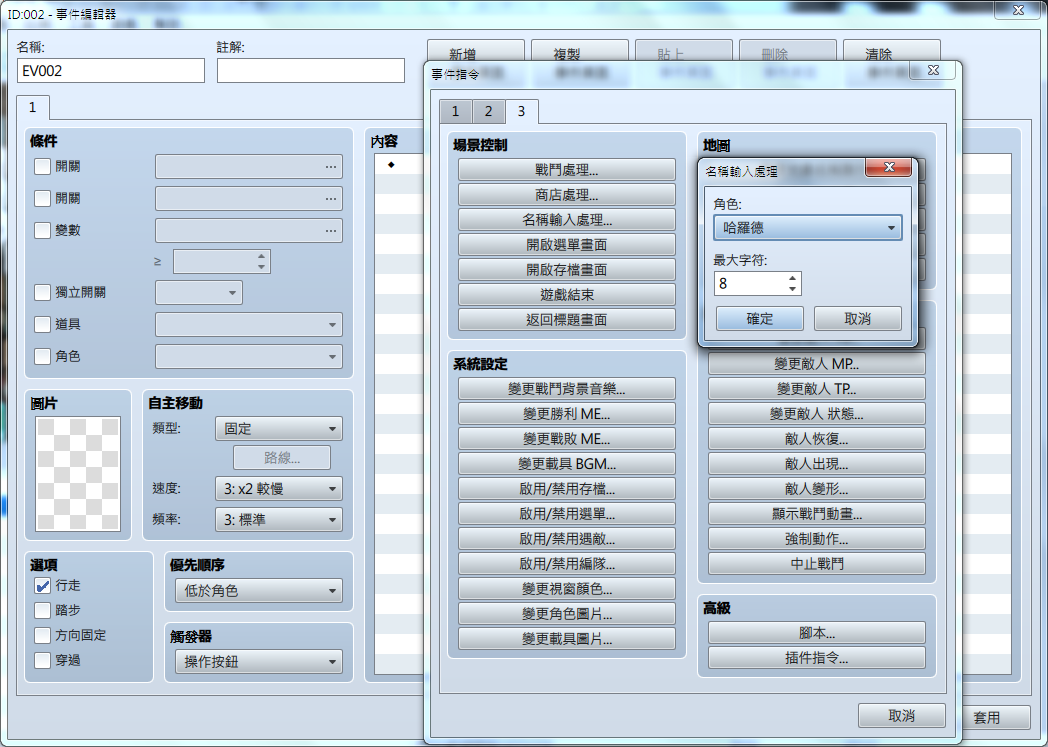The height and width of the screenshot is (747, 1048).
Task: Click 確定 in the name input dialog
Action: [x=759, y=319]
